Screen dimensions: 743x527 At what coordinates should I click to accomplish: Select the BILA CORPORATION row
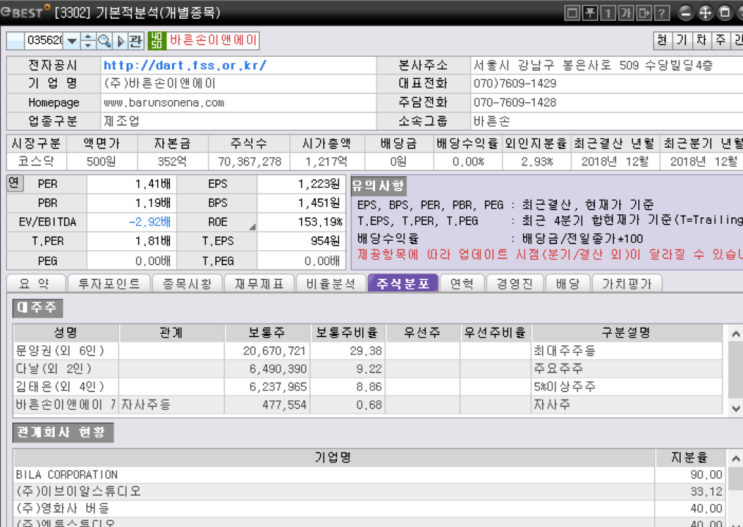[x=369, y=475]
